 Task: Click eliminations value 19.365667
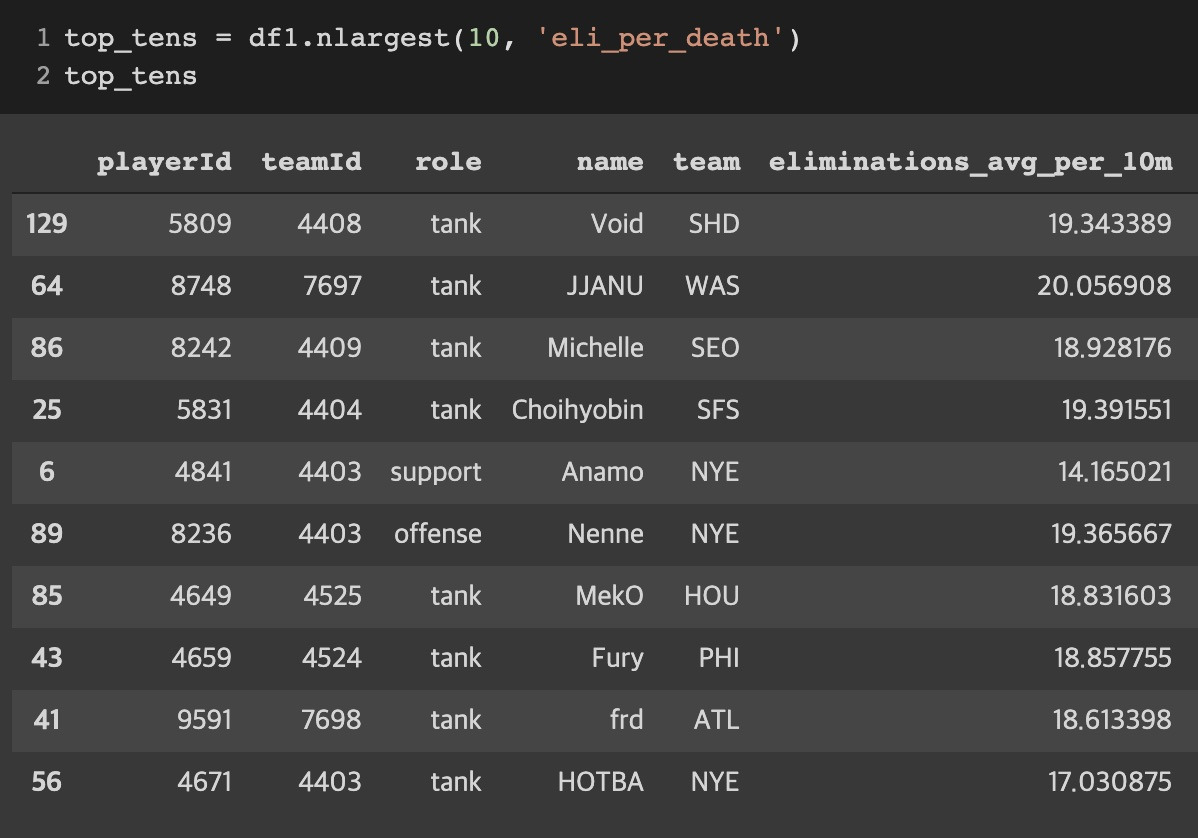tap(1111, 533)
